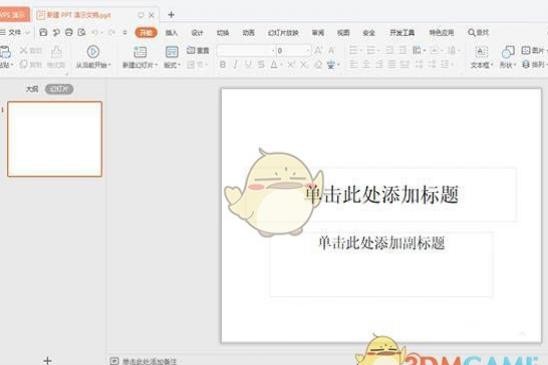Viewport: 548px width, 365px height.
Task: Toggle Underline formatting U
Action: [x=248, y=64]
